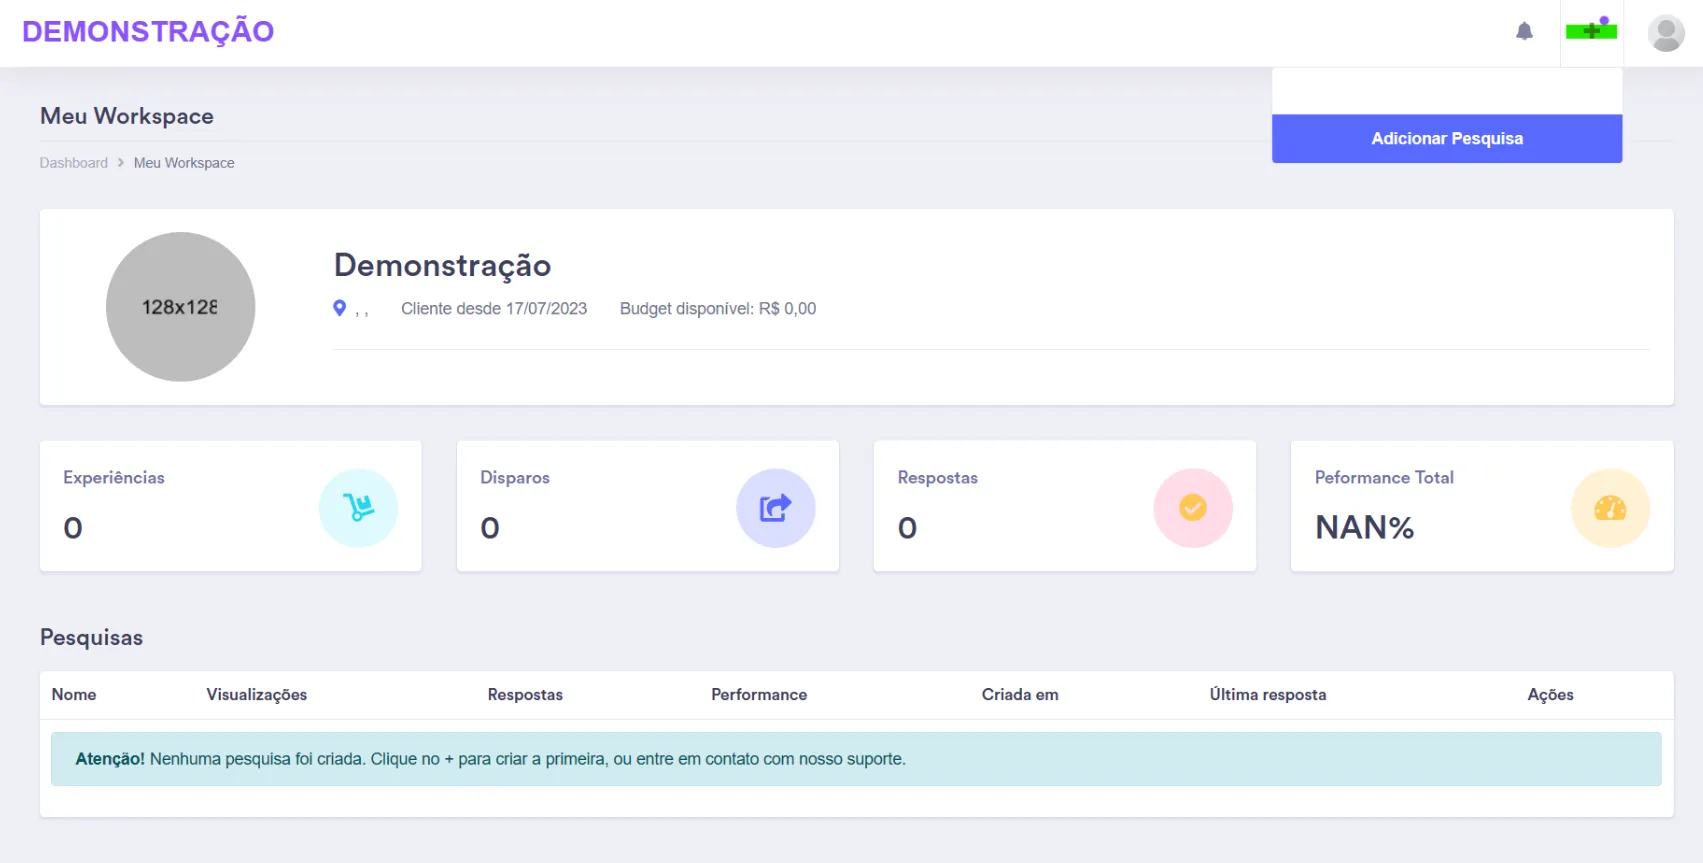Viewport: 1703px width, 863px height.
Task: Open the notifications bell icon
Action: coord(1524,32)
